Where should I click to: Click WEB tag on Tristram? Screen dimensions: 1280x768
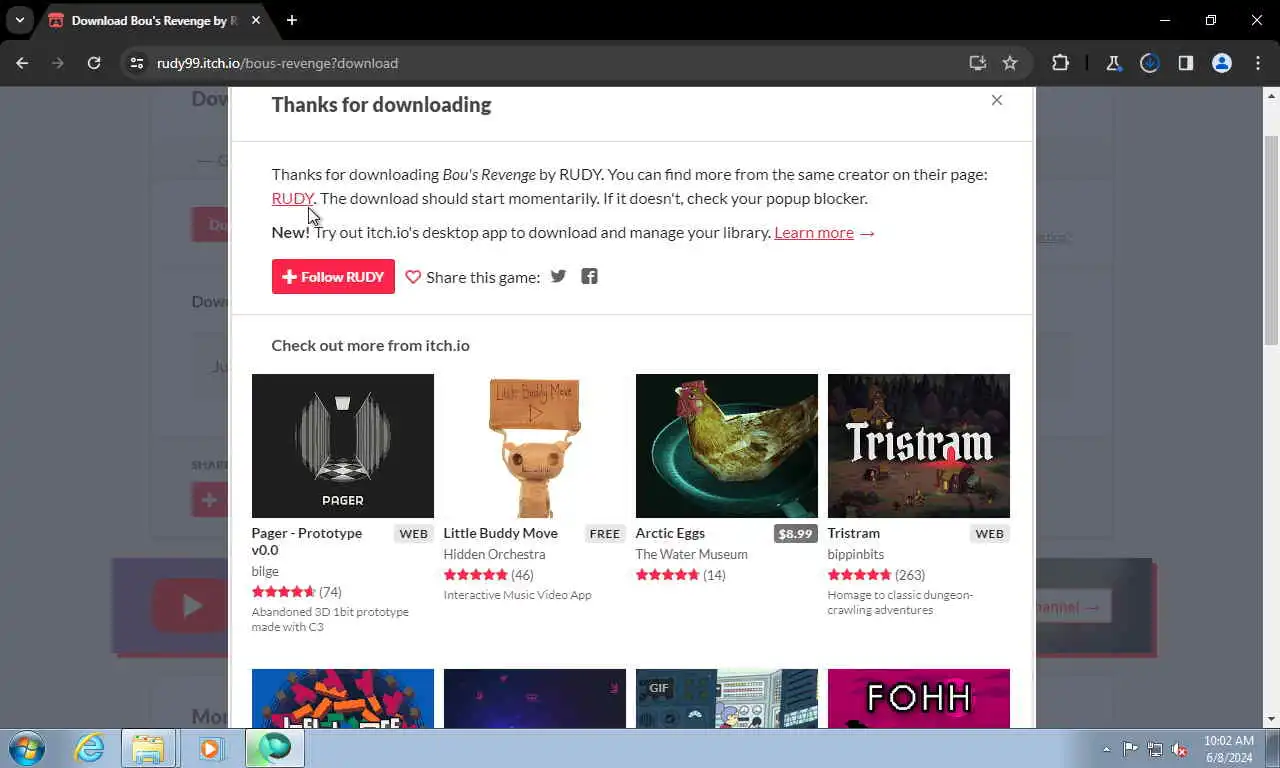click(989, 533)
